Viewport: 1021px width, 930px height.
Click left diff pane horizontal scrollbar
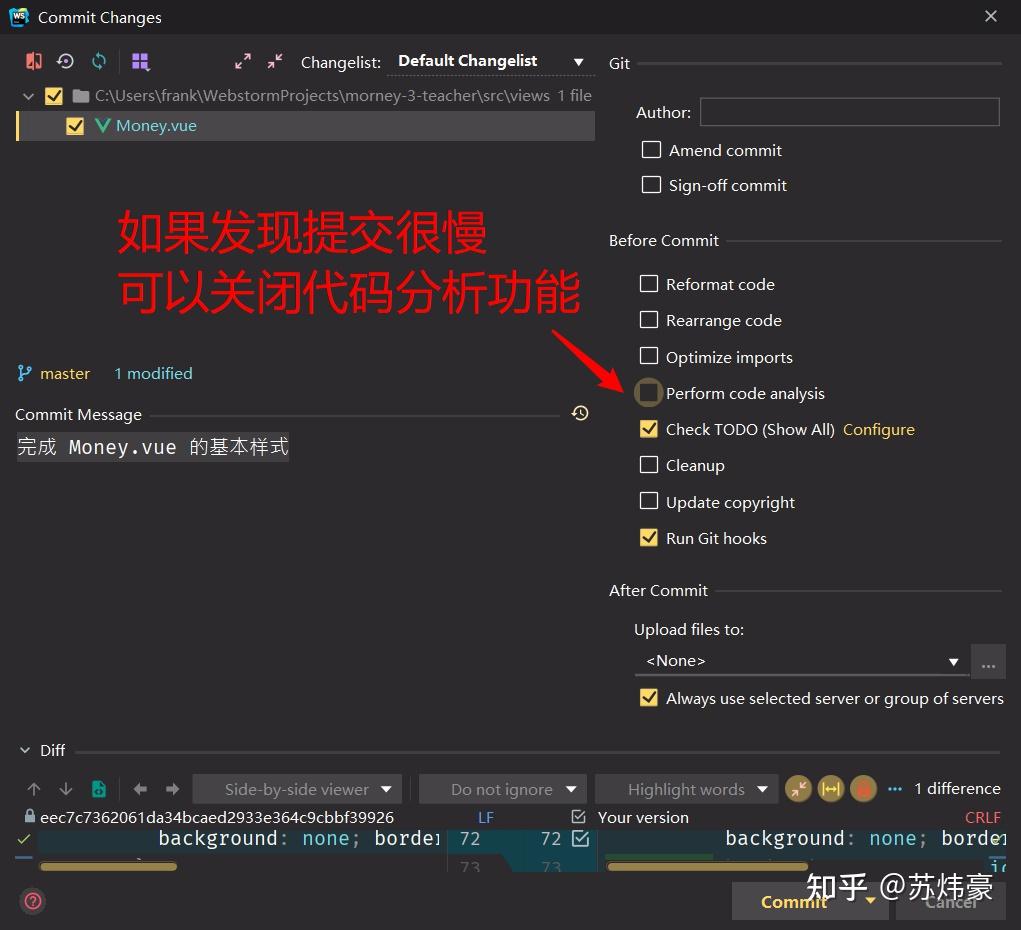pyautogui.click(x=109, y=866)
